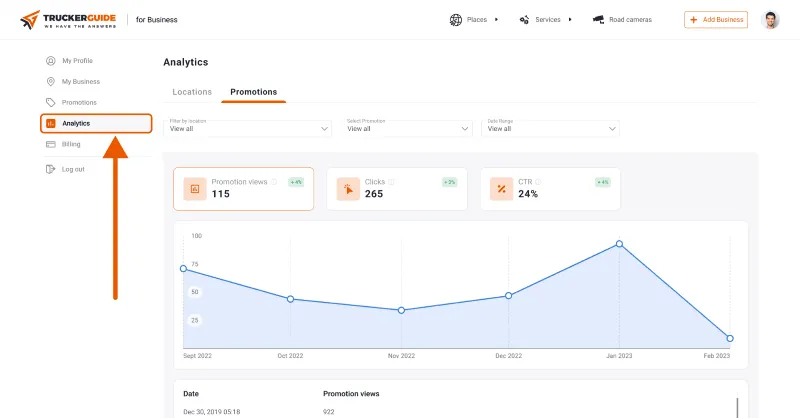Click the Date column header

[191, 394]
